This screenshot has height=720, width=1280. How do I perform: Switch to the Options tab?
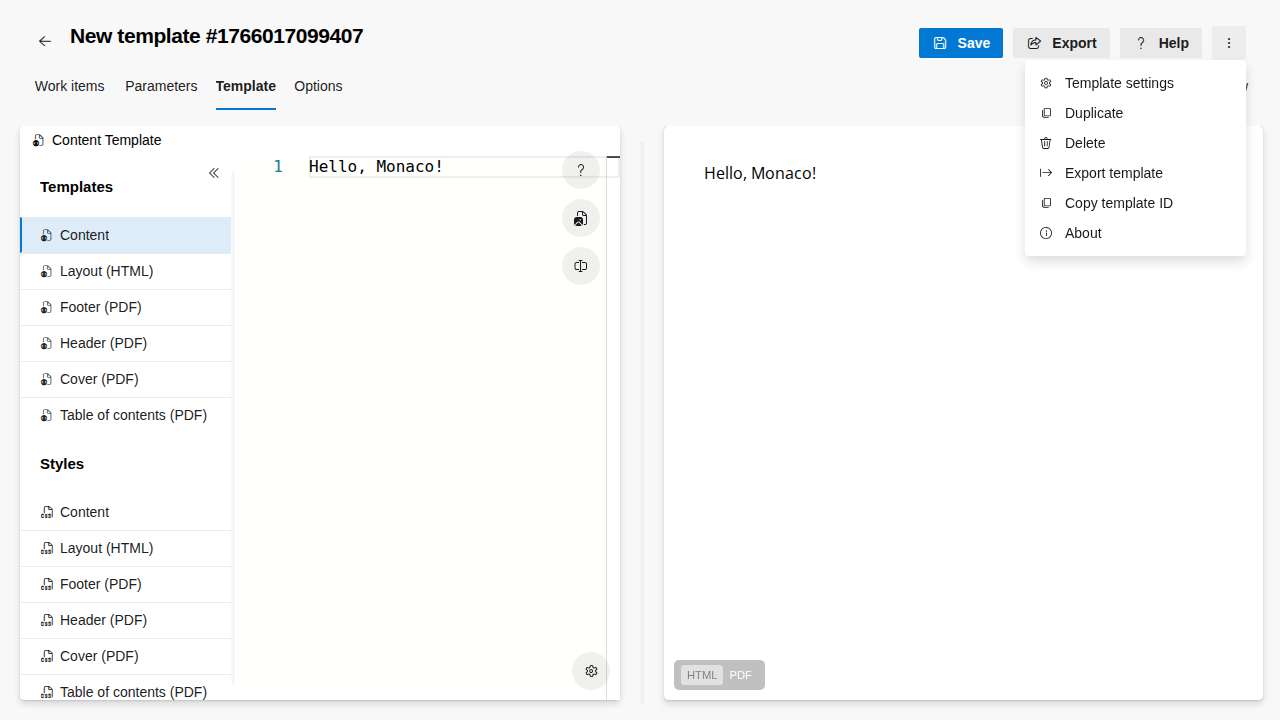[x=318, y=86]
